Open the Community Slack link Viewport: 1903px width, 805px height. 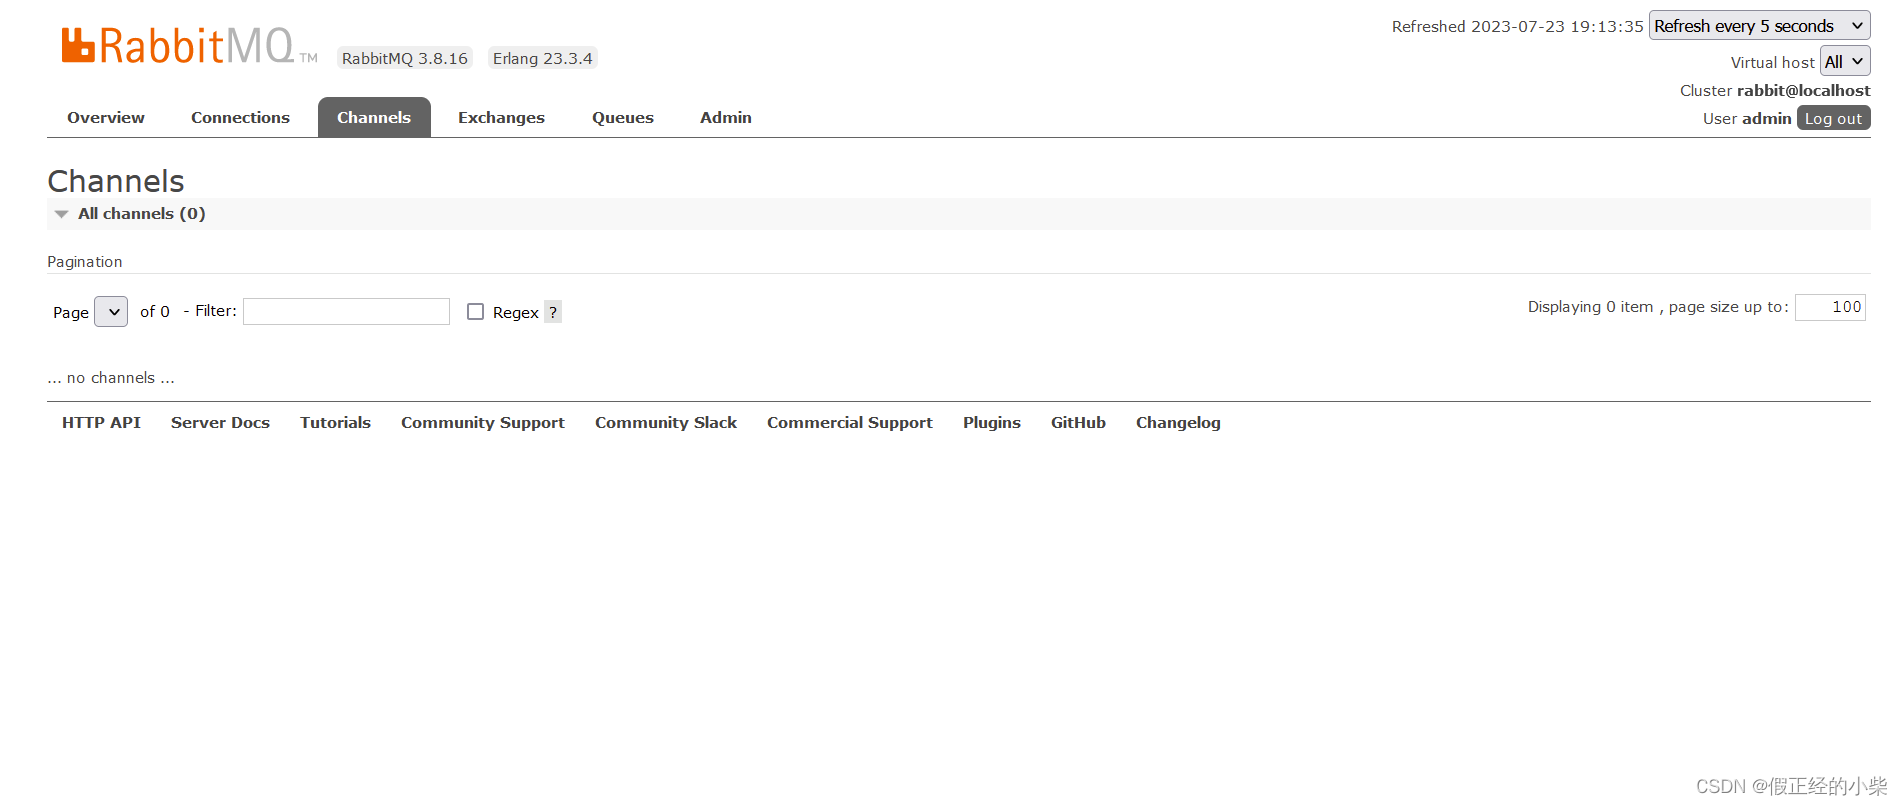666,422
